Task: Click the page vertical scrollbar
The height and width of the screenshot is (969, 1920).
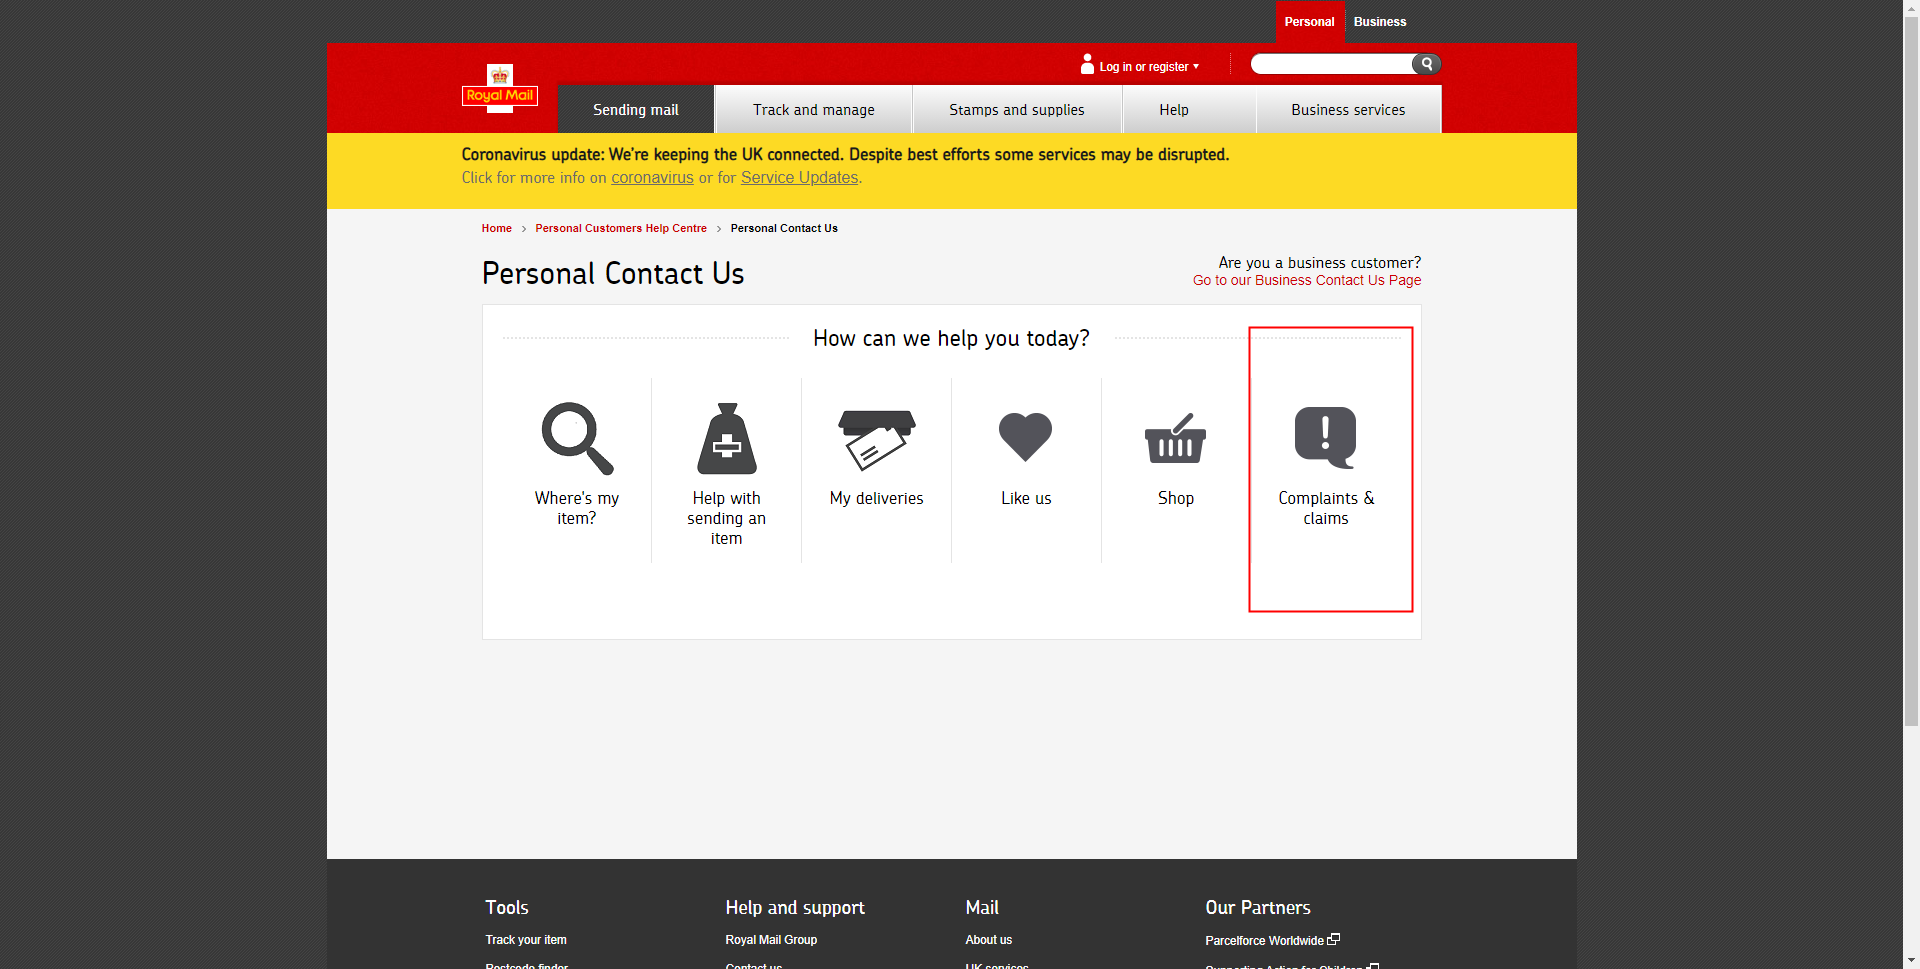Action: (x=1911, y=400)
